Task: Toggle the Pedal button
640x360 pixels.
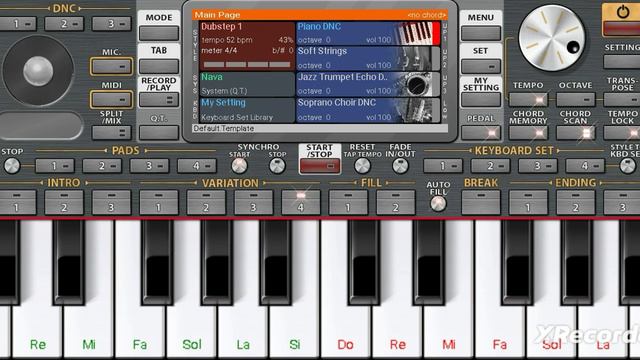Action: point(481,133)
